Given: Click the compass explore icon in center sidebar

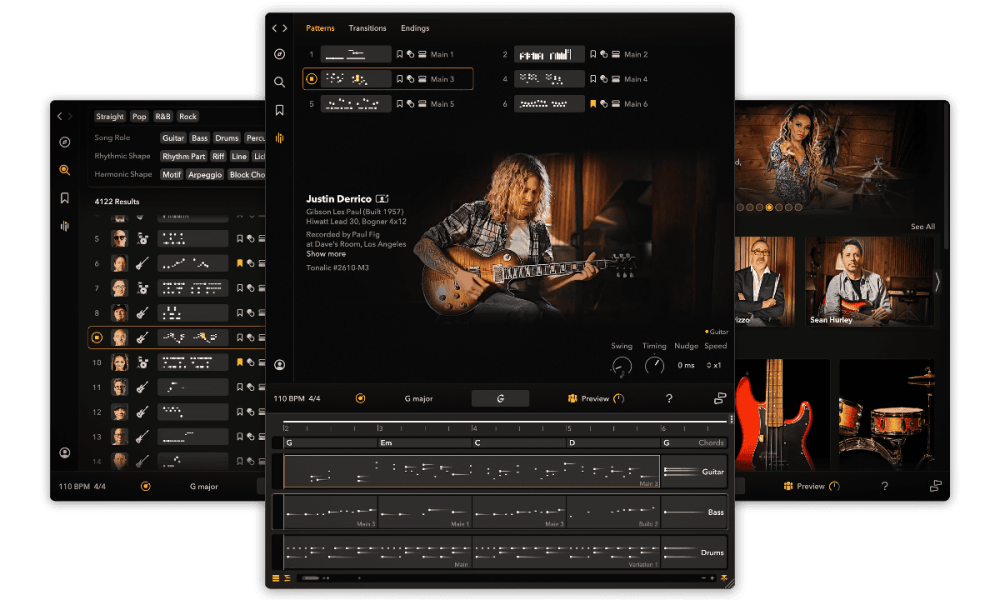Looking at the screenshot, I should click(x=280, y=54).
